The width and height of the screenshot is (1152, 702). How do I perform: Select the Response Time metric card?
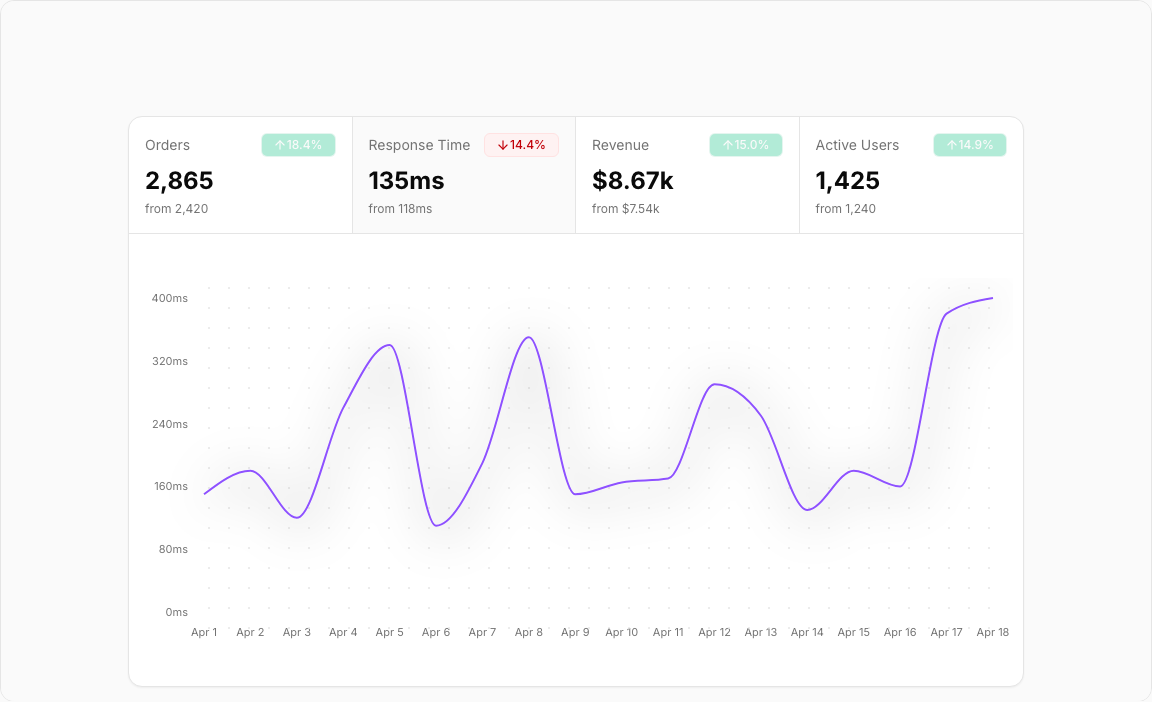click(463, 176)
